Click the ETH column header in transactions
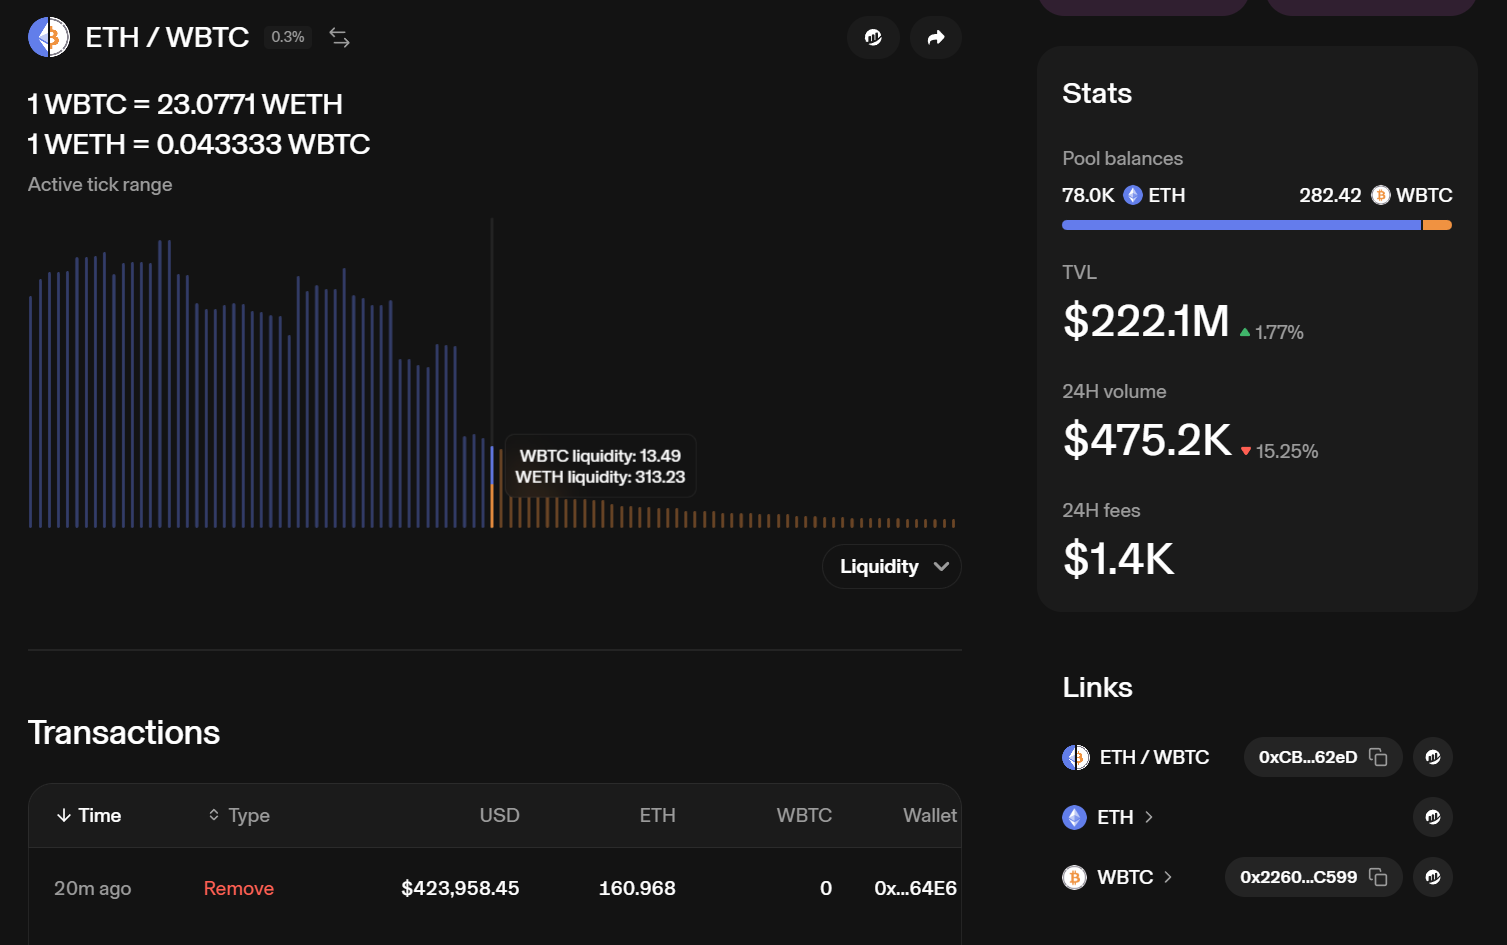The width and height of the screenshot is (1507, 945). click(657, 816)
